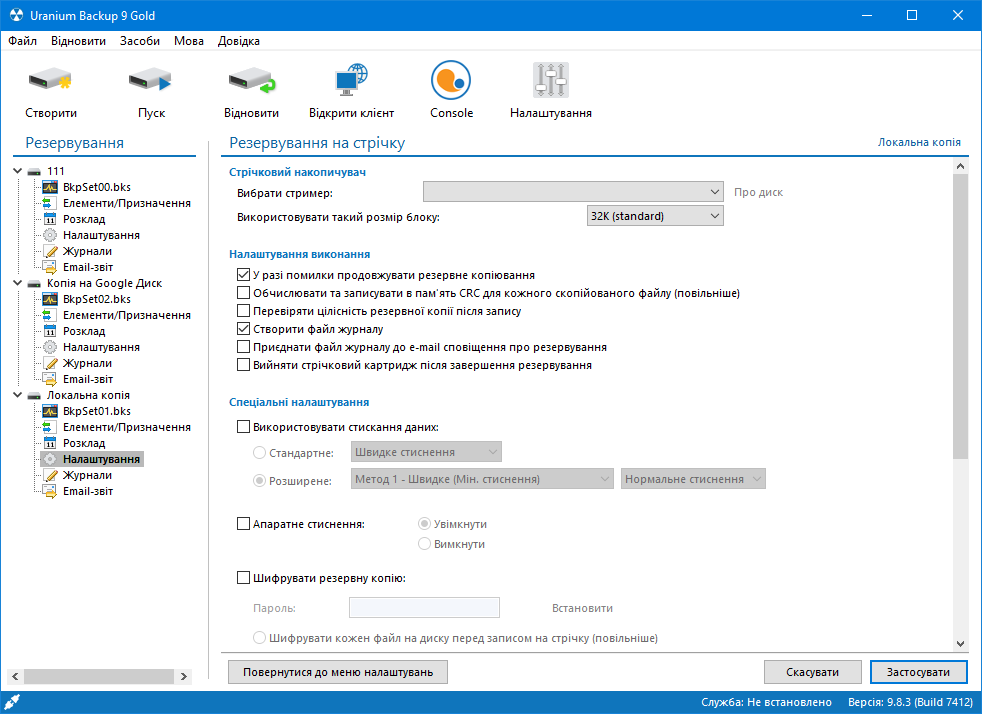Uncheck У разі помилки продовжувати резервне копіювання
Viewport: 982px width, 714px height.
tap(244, 274)
